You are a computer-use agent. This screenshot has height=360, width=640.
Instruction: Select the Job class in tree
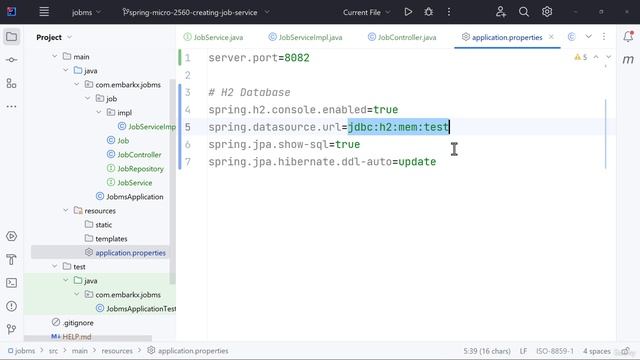(x=118, y=140)
